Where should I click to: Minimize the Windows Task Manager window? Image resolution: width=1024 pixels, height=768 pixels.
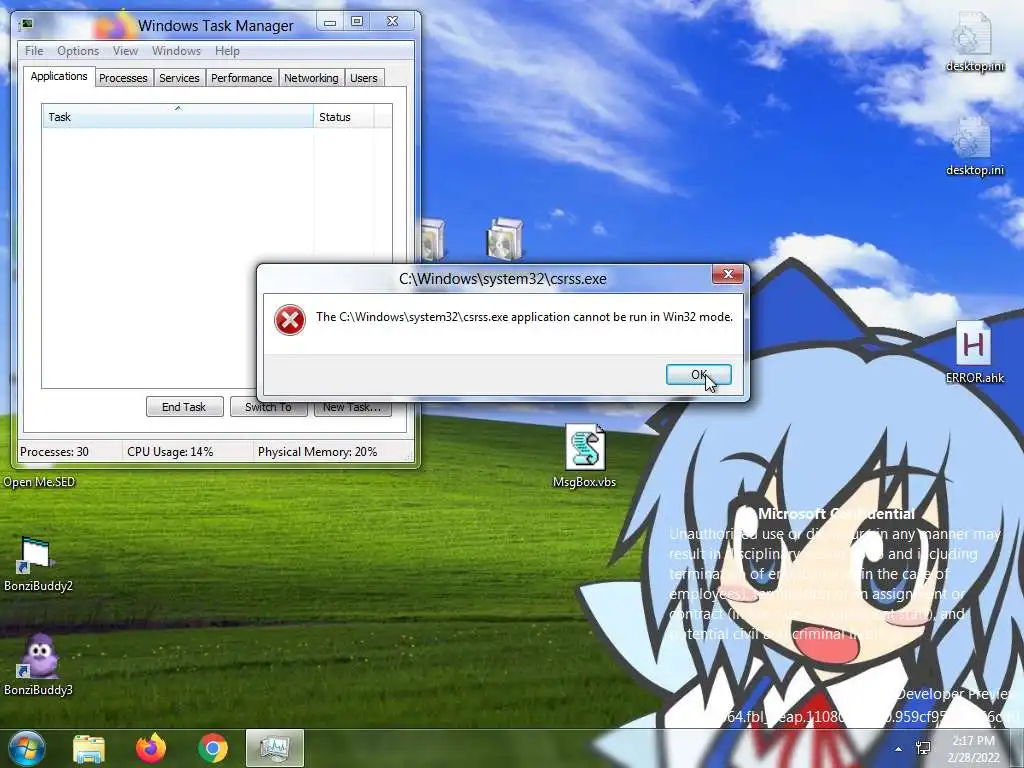330,22
